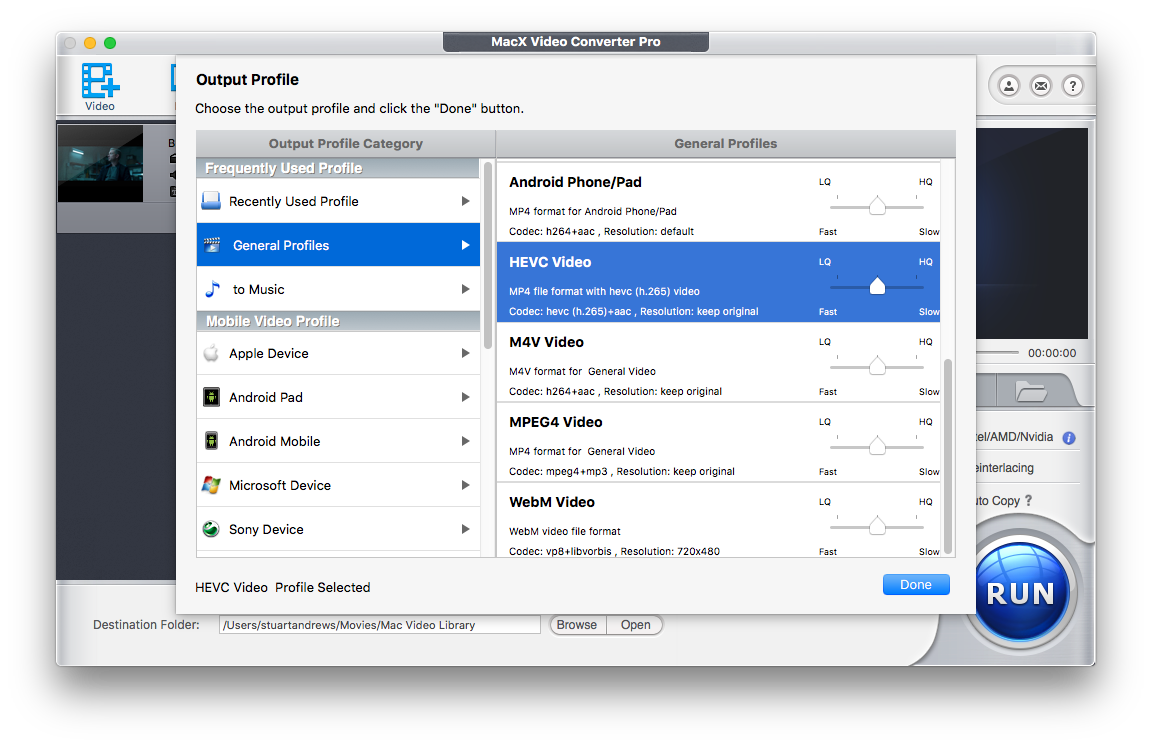
Task: Click the video thumbnail in main window
Action: [101, 163]
